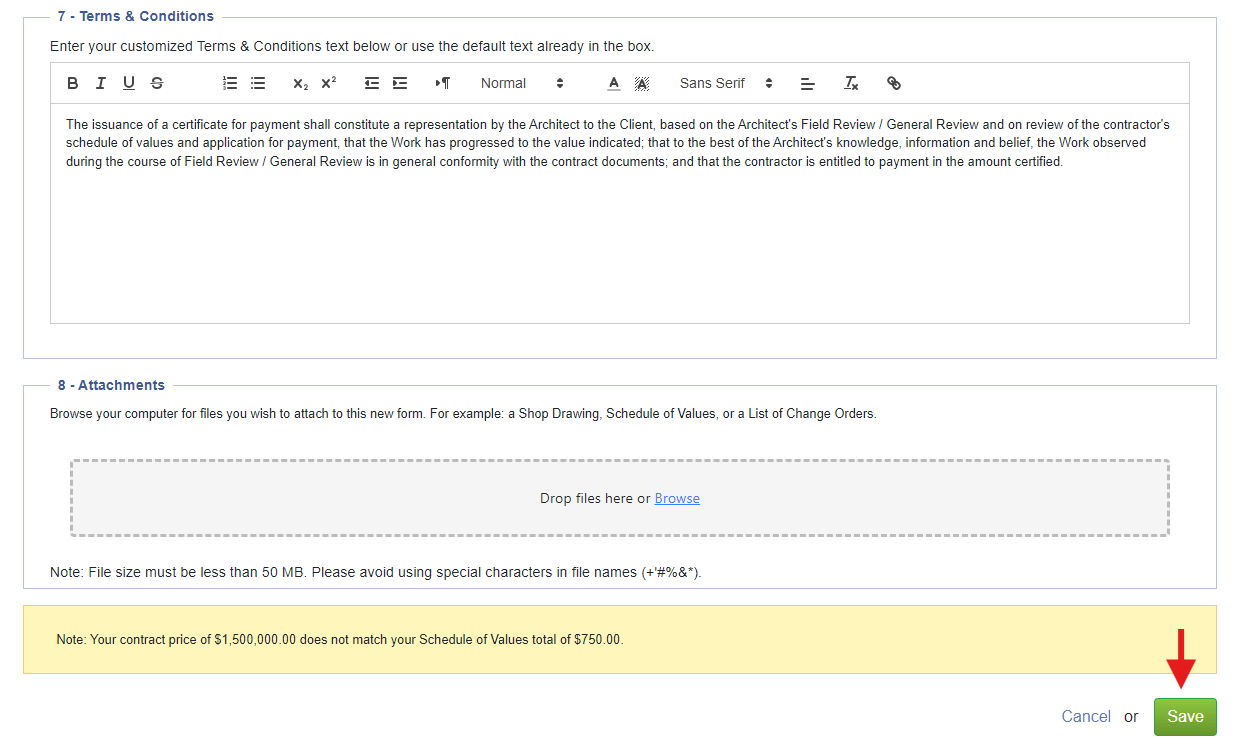Decrease the paragraph indent

[x=372, y=83]
